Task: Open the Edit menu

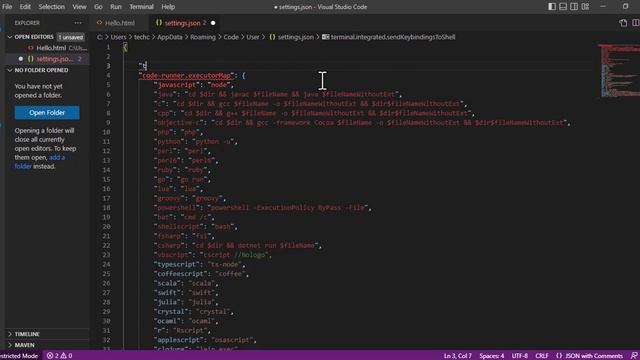Action: tap(25, 7)
